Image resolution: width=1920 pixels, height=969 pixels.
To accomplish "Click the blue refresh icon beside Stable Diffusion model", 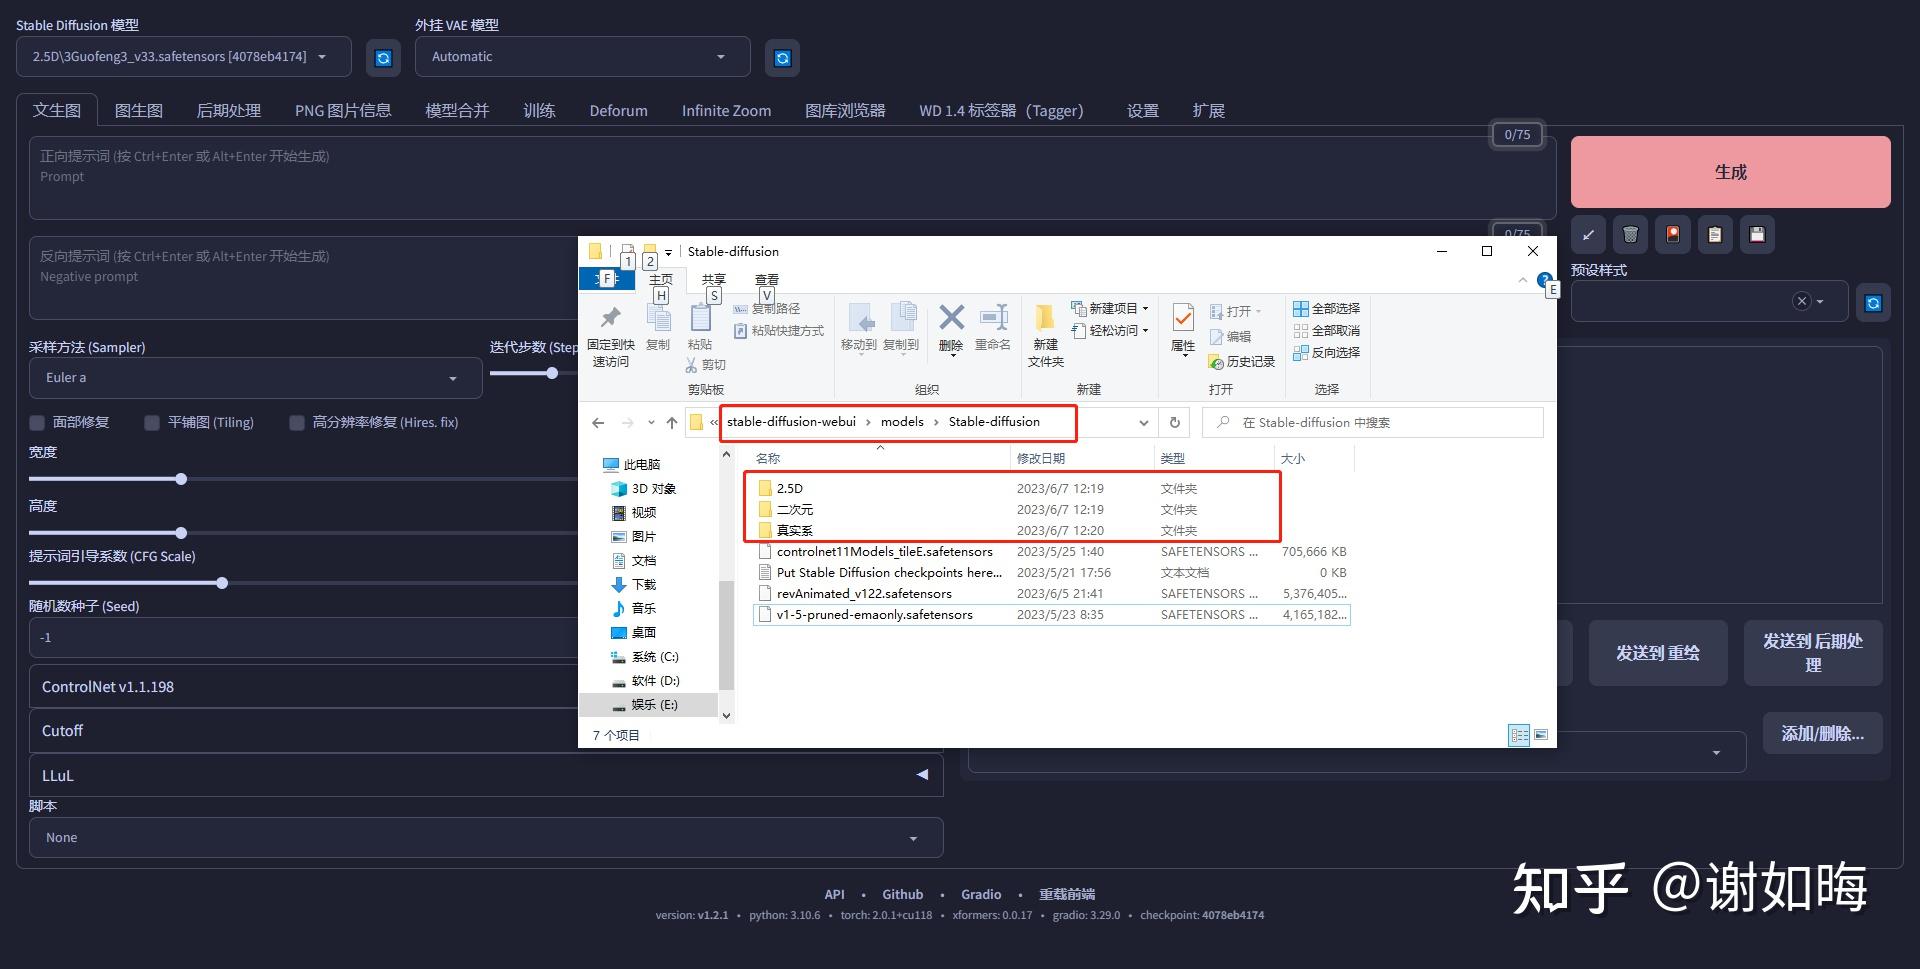I will coord(383,57).
